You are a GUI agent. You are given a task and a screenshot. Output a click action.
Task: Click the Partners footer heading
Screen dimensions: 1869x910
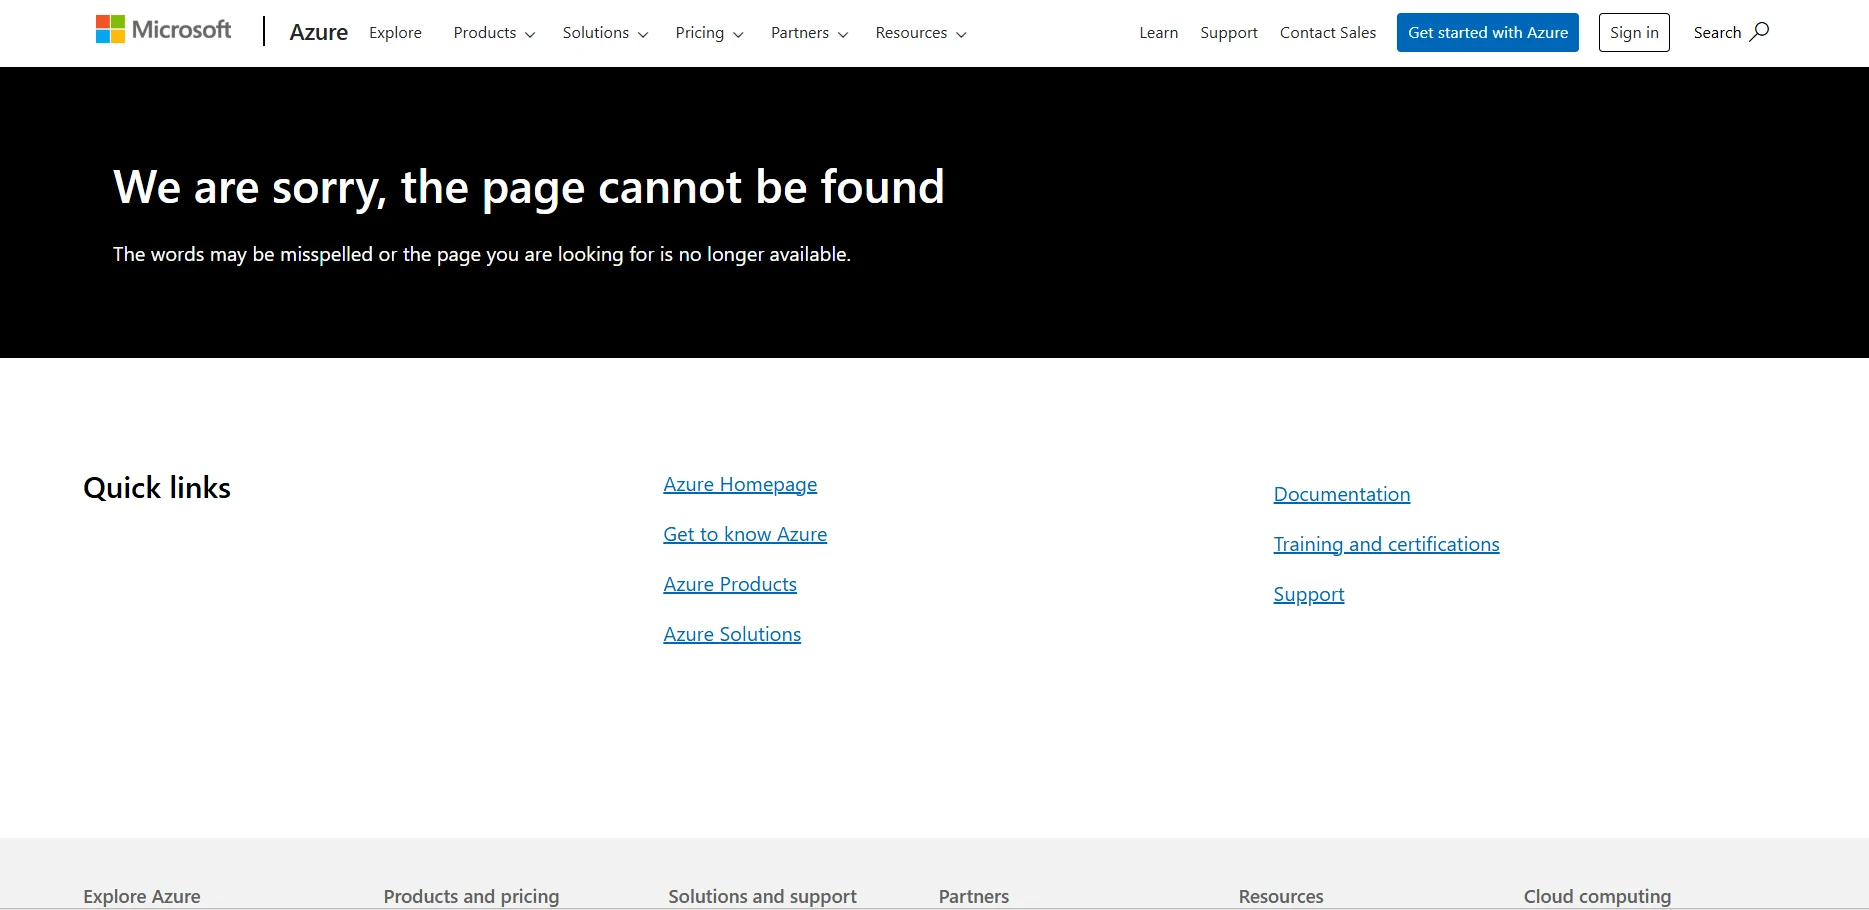pyautogui.click(x=973, y=896)
